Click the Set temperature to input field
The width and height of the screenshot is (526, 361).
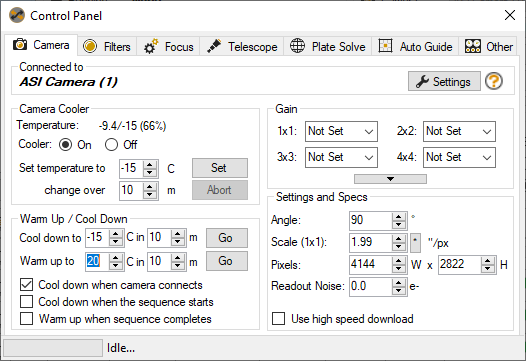point(131,168)
